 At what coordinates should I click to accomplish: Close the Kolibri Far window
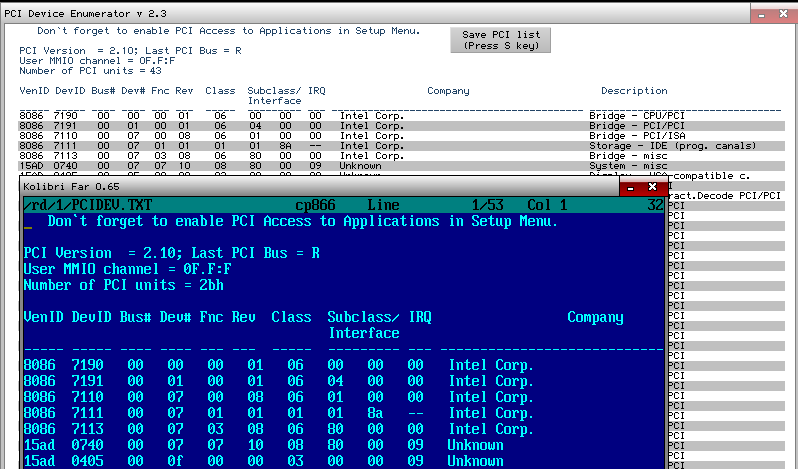[x=653, y=187]
